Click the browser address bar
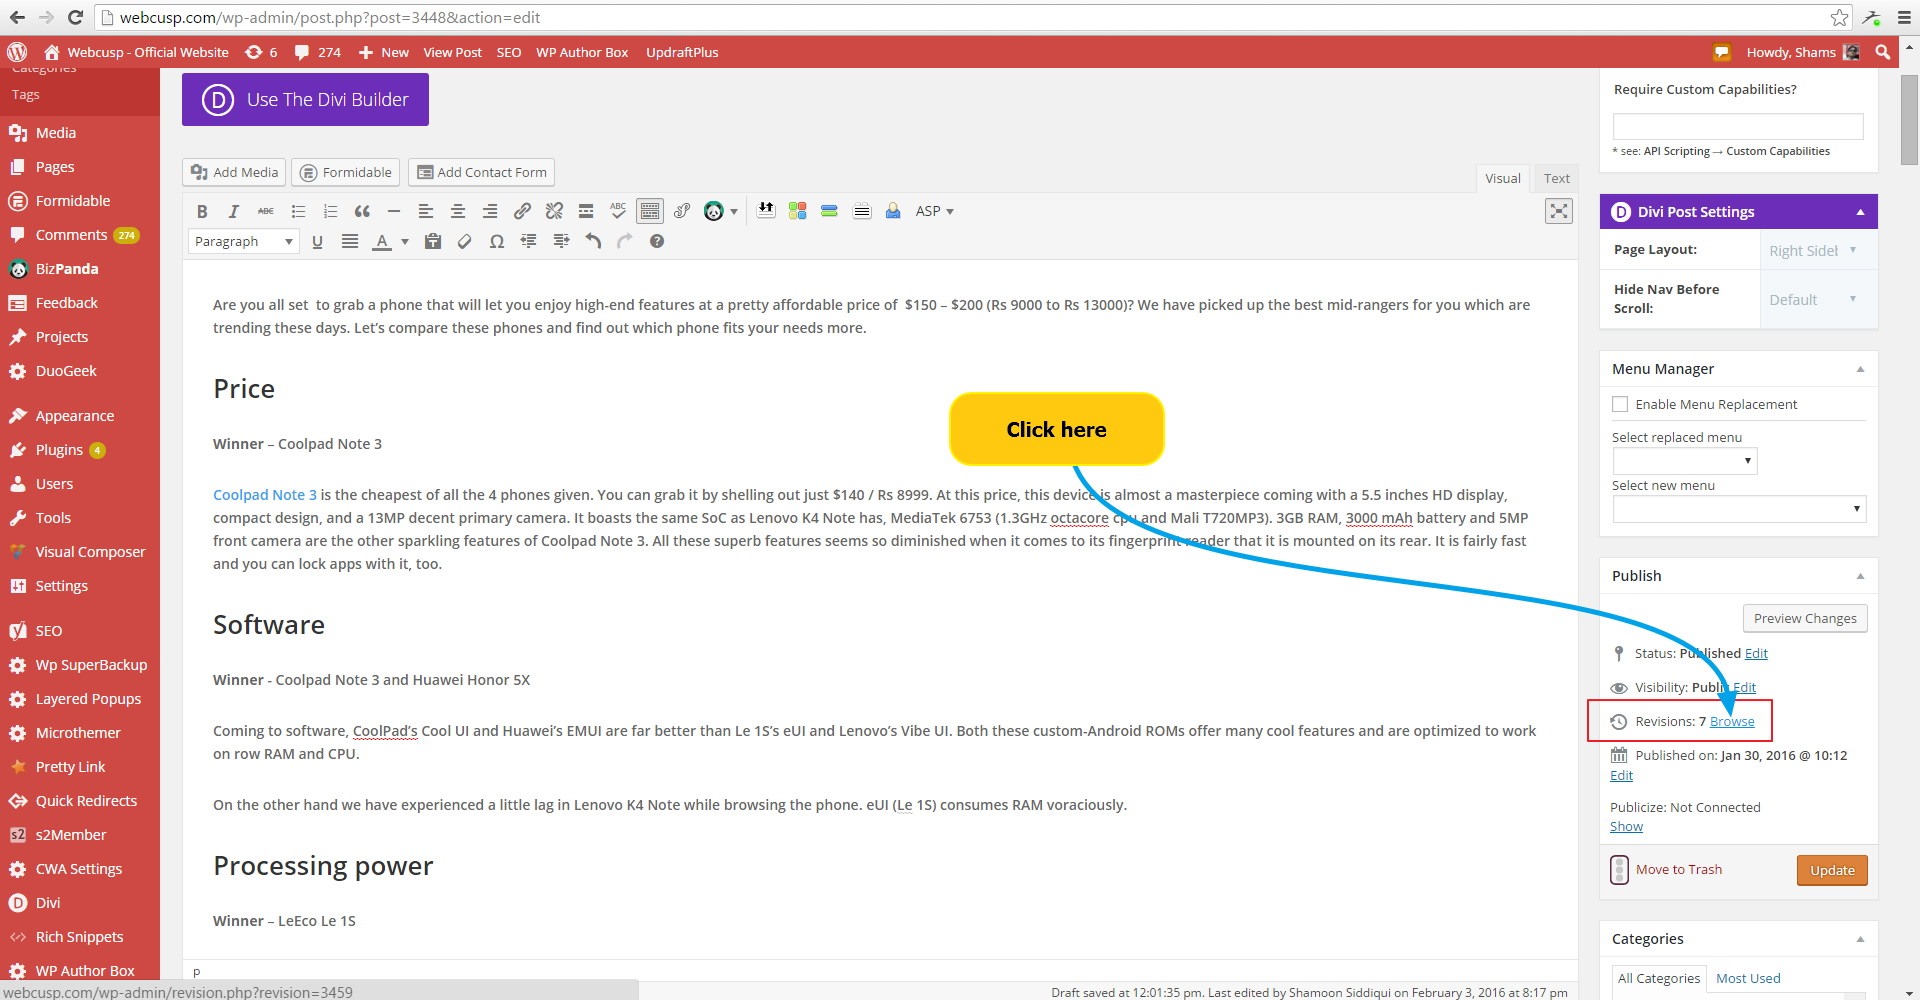1920x1000 pixels. [960, 17]
